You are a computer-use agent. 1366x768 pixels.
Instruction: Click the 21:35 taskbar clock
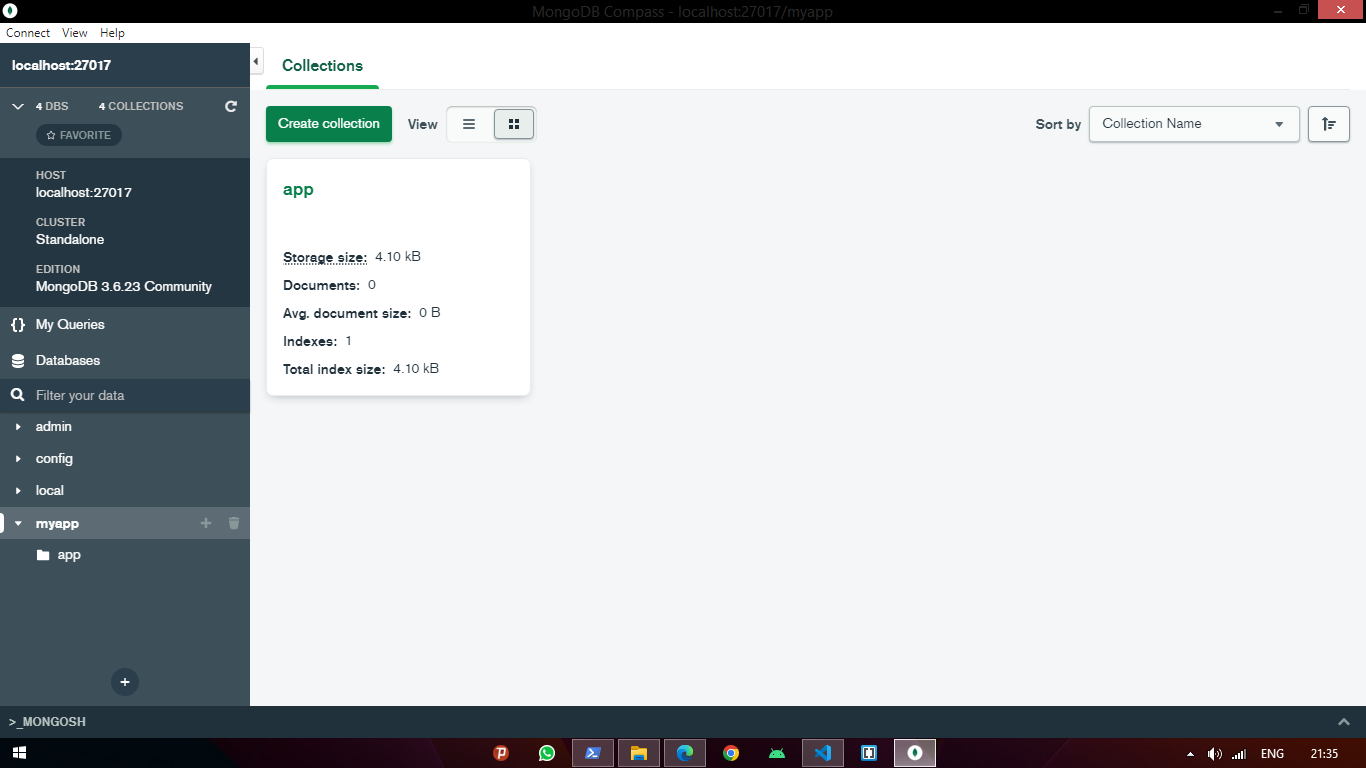[1324, 754]
